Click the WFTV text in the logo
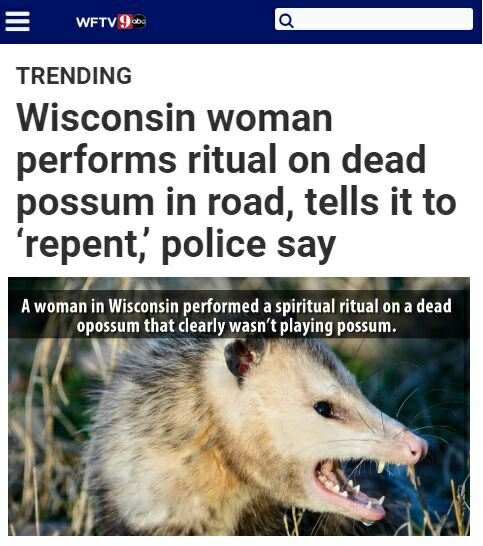Screen dimensions: 483x546 click(x=96, y=23)
